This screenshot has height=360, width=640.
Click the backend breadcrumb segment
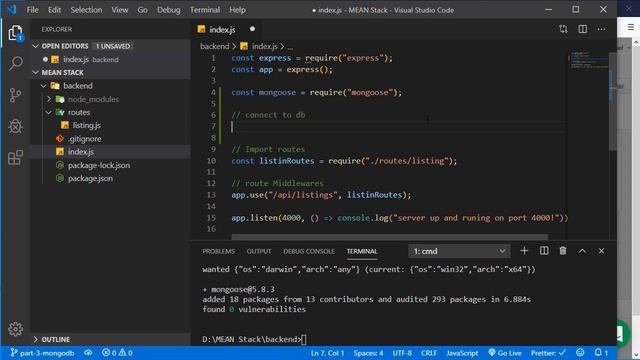coord(214,46)
